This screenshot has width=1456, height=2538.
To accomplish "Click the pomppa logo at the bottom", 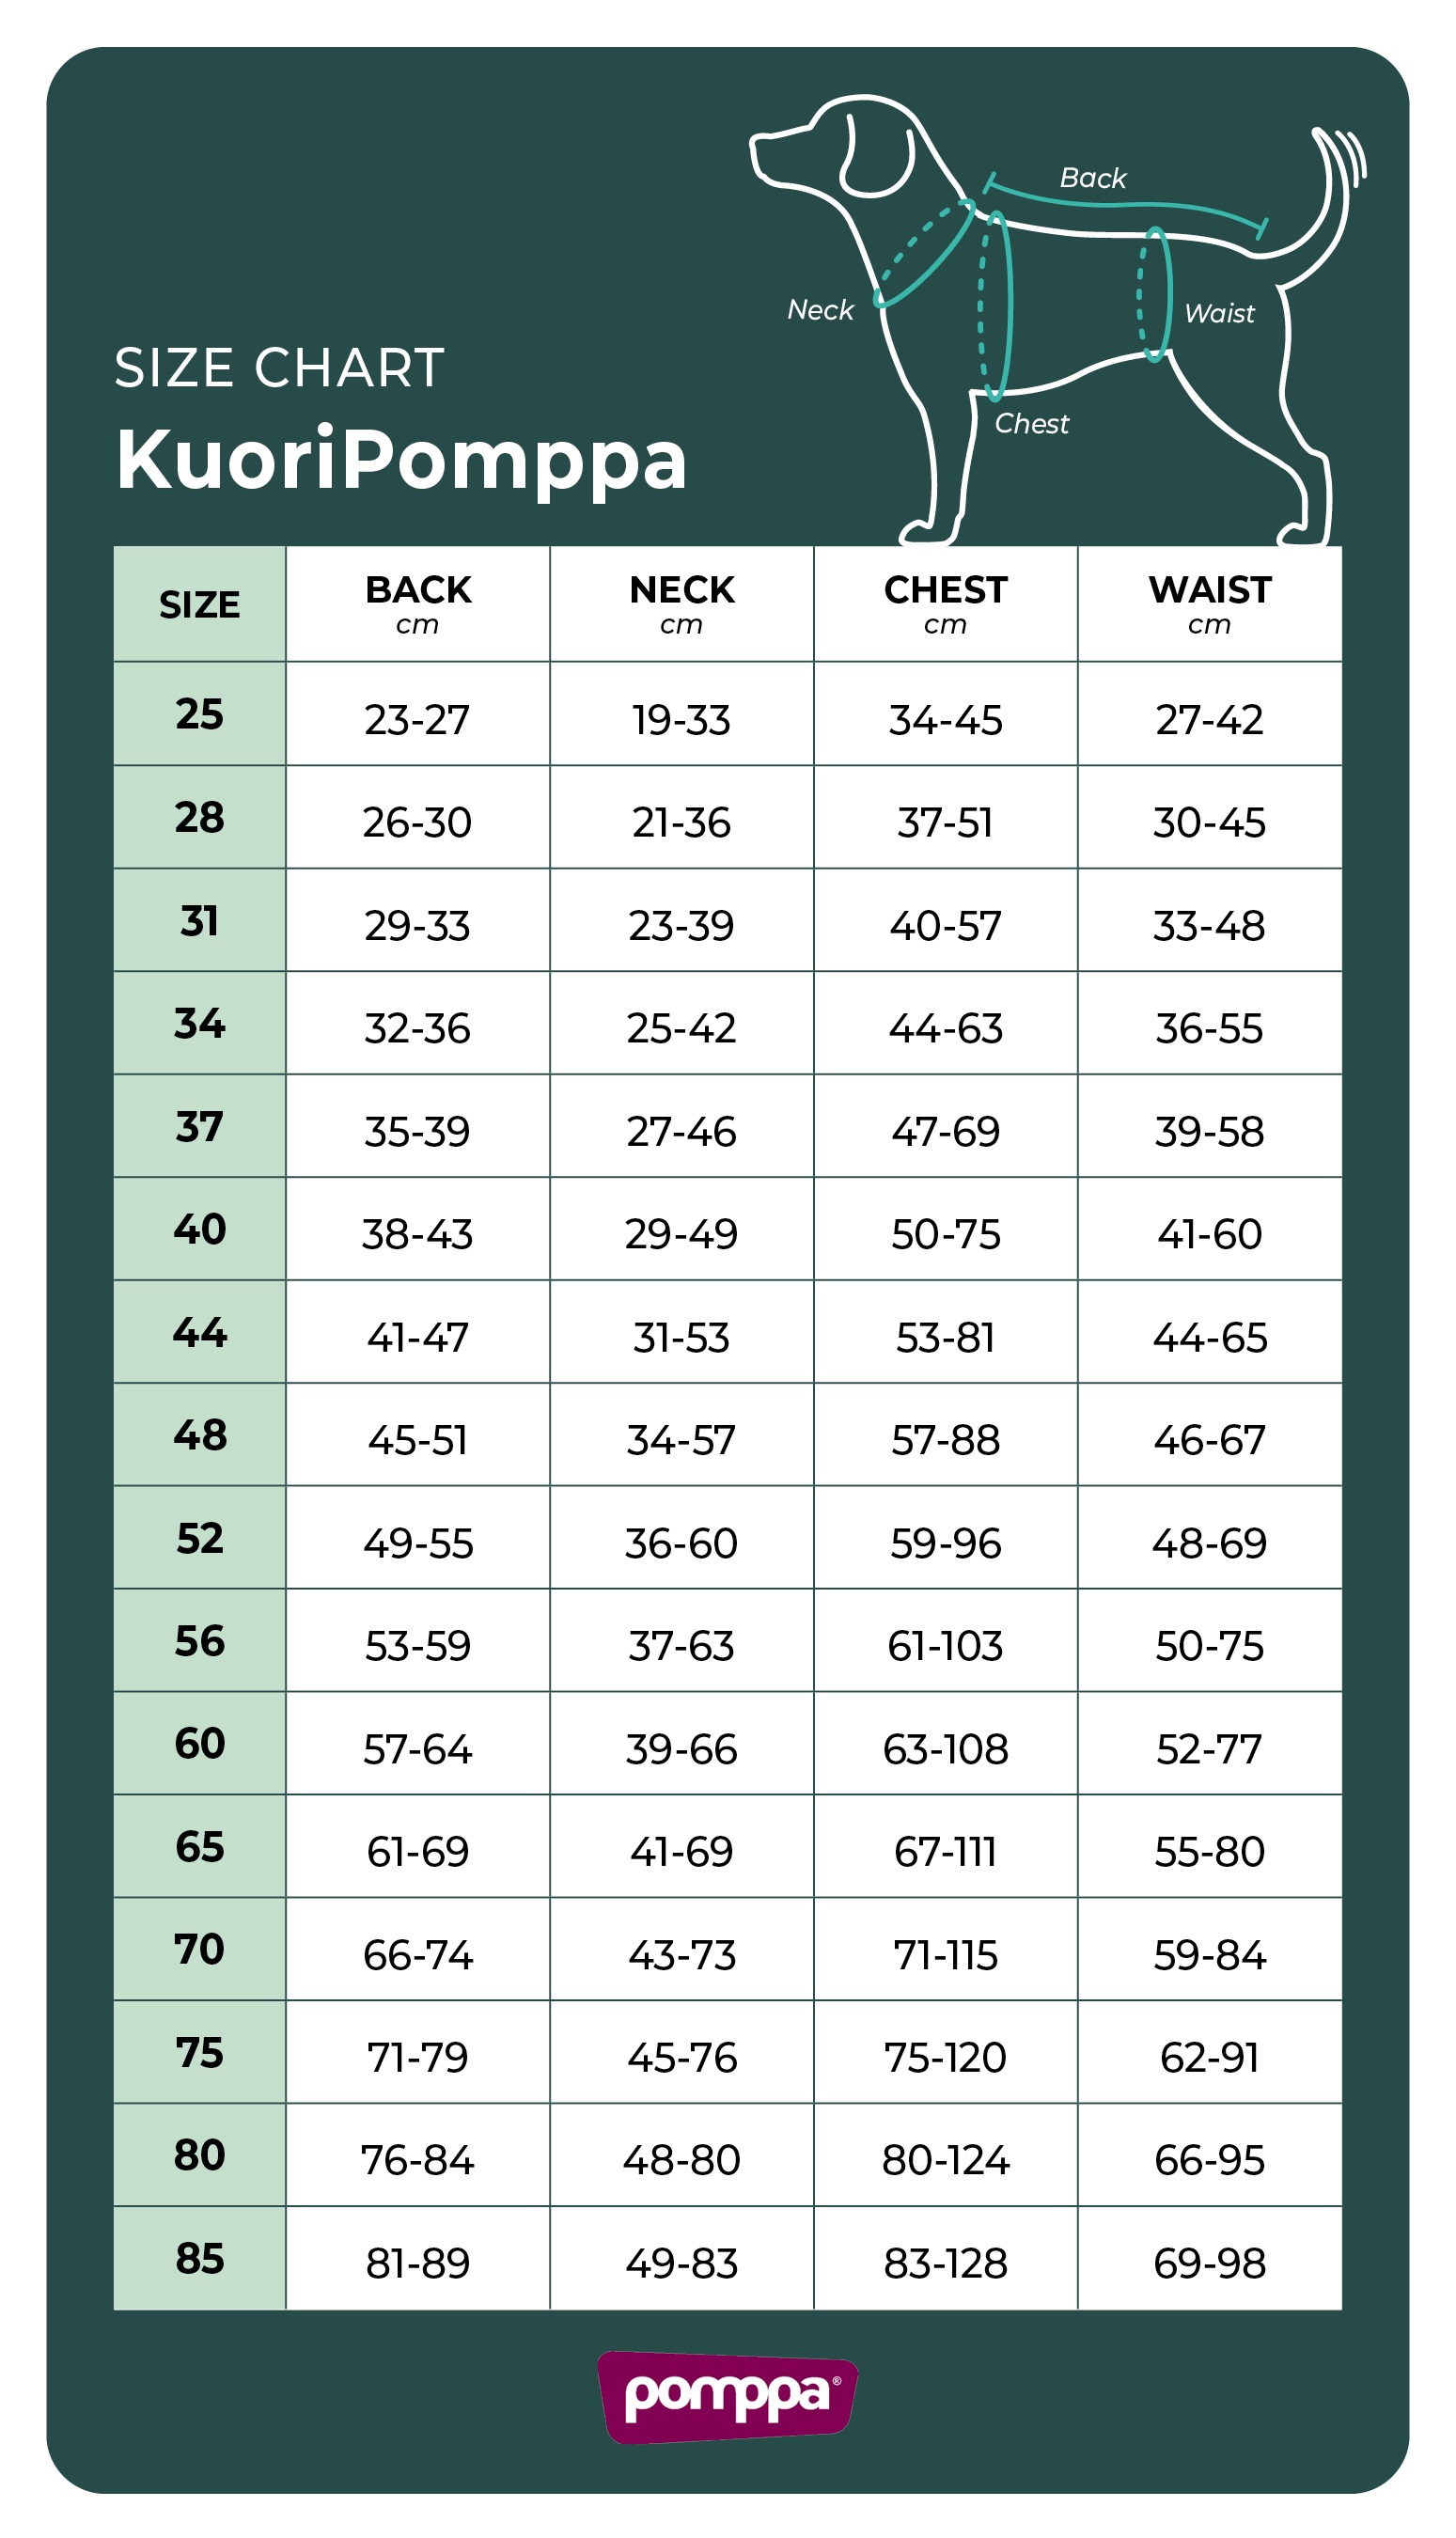I will tap(727, 2397).
